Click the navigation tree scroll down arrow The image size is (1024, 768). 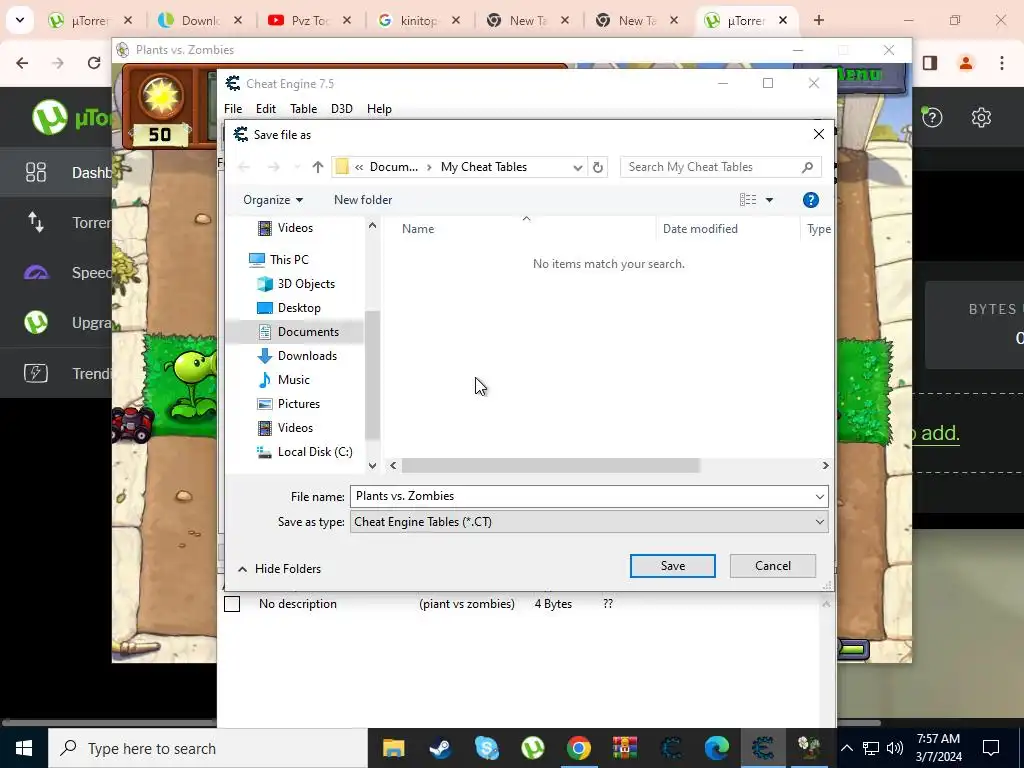tap(372, 466)
